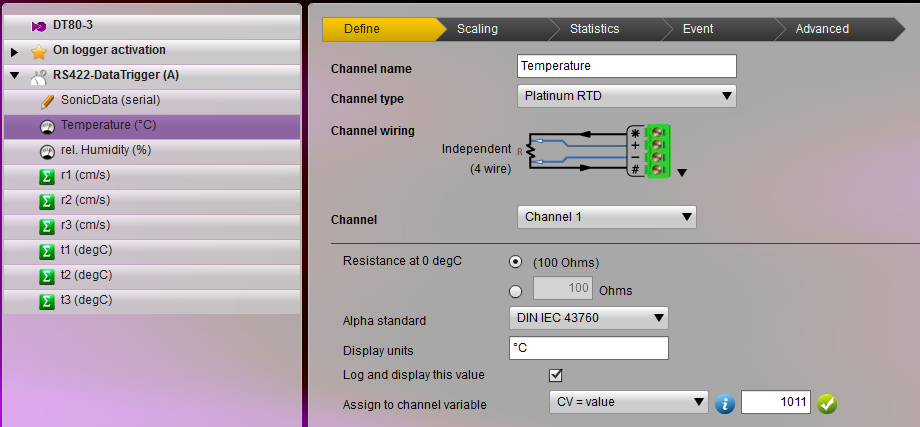Open the Alpha standard DIN IEC dropdown
The image size is (920, 427).
pyautogui.click(x=588, y=319)
